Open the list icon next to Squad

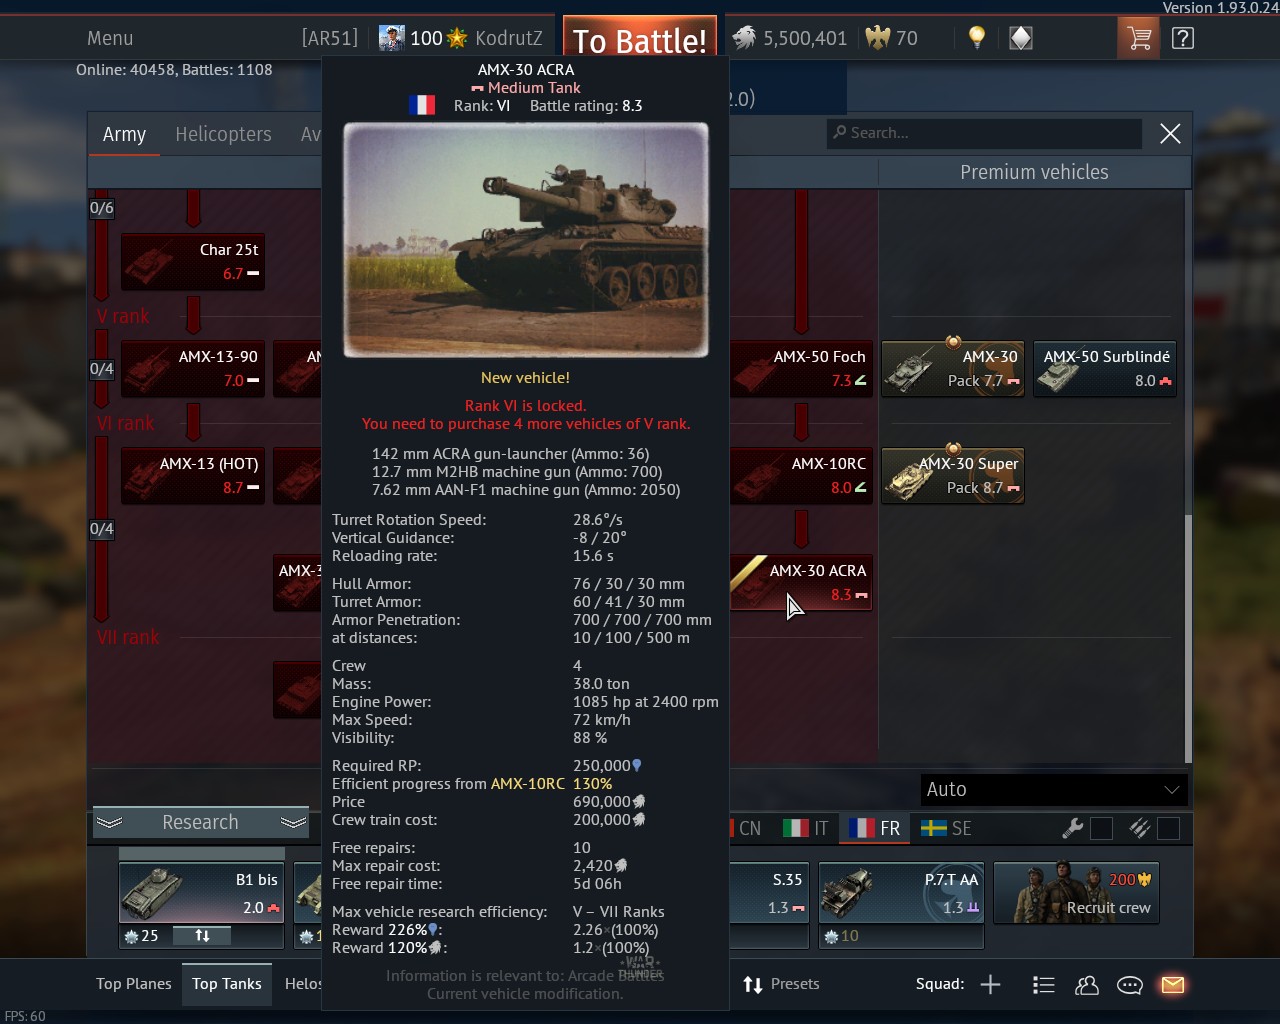pyautogui.click(x=1043, y=985)
